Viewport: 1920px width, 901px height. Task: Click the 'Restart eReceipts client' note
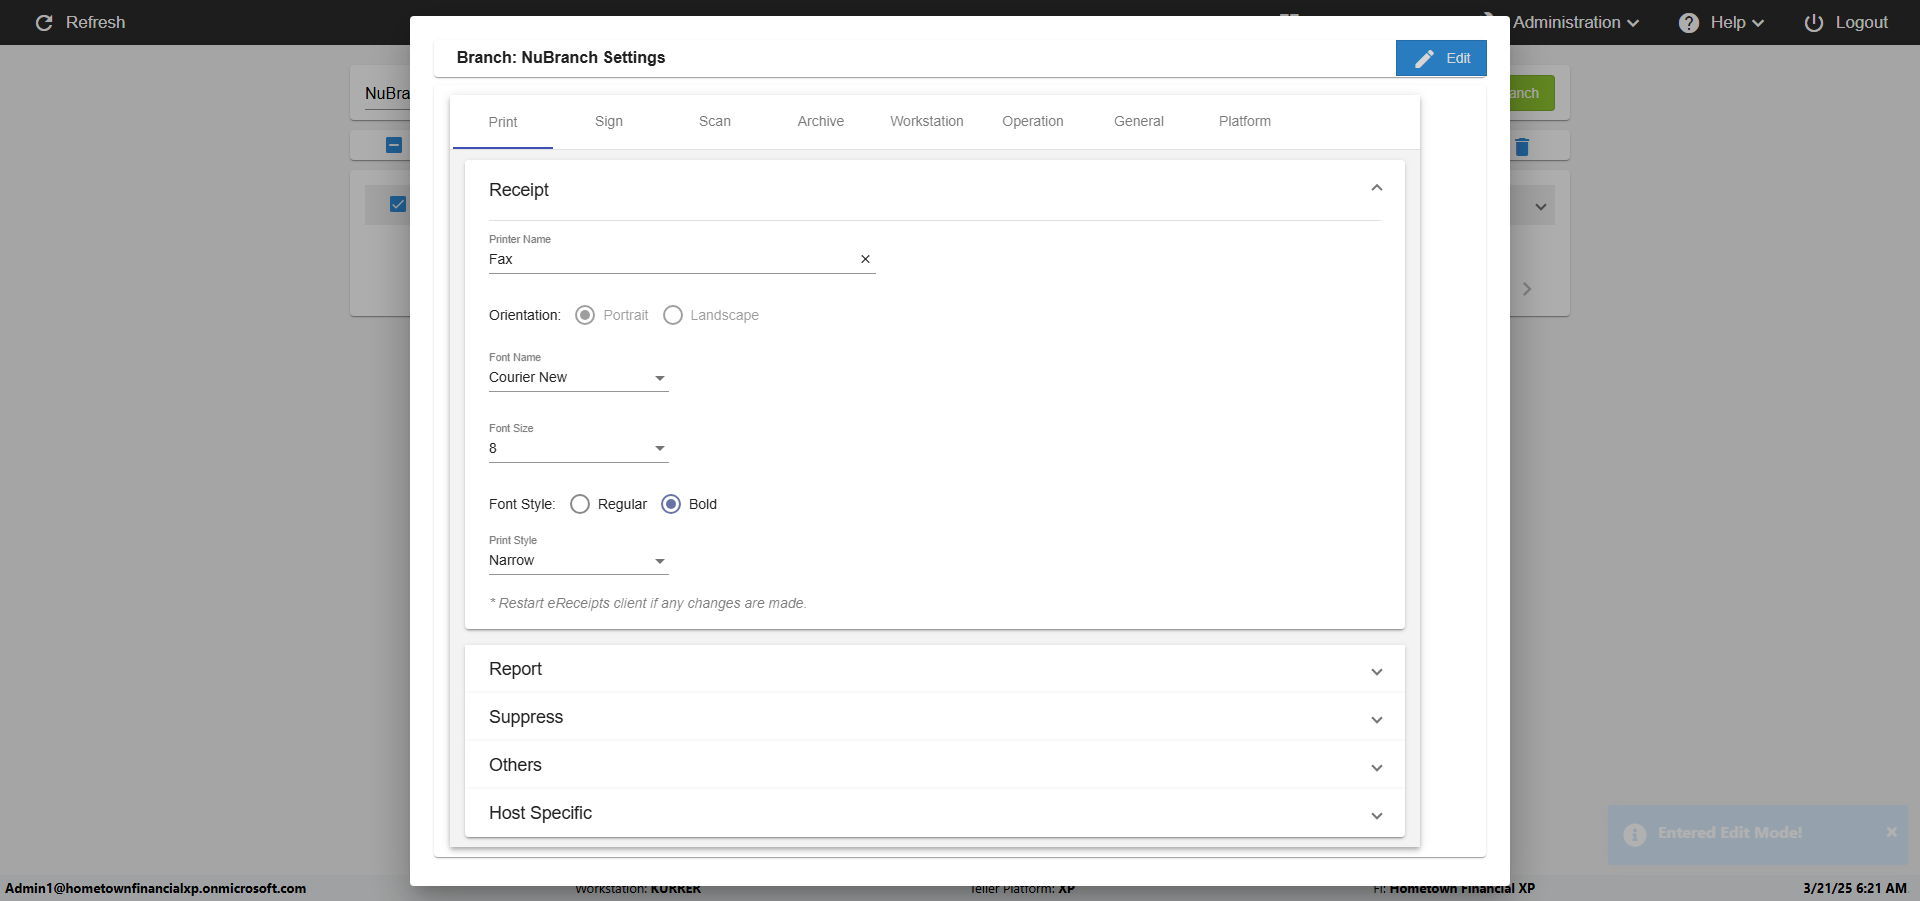tap(648, 603)
